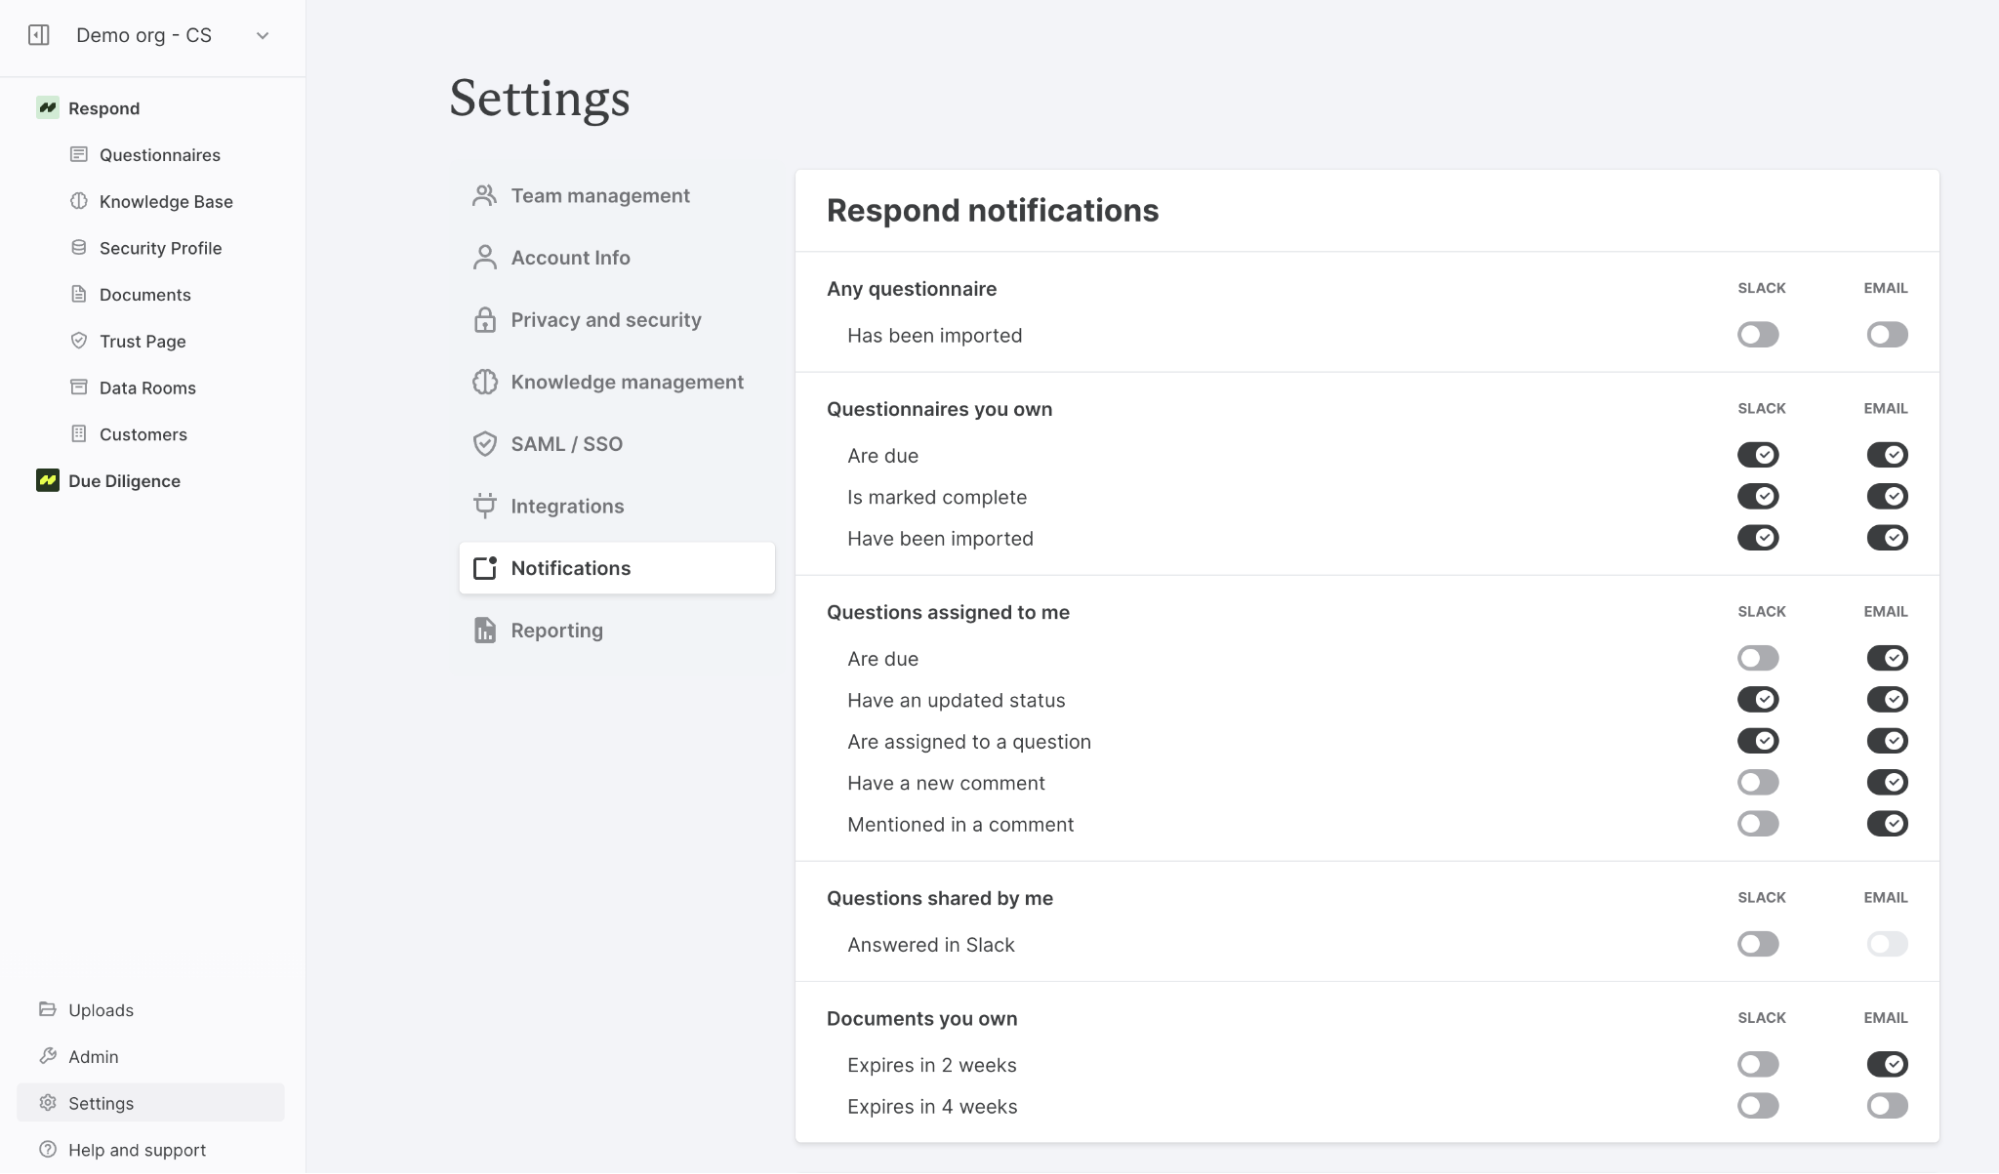The height and width of the screenshot is (1174, 1999).
Task: Turn off Email for assigned questions Are due
Action: (1887, 658)
